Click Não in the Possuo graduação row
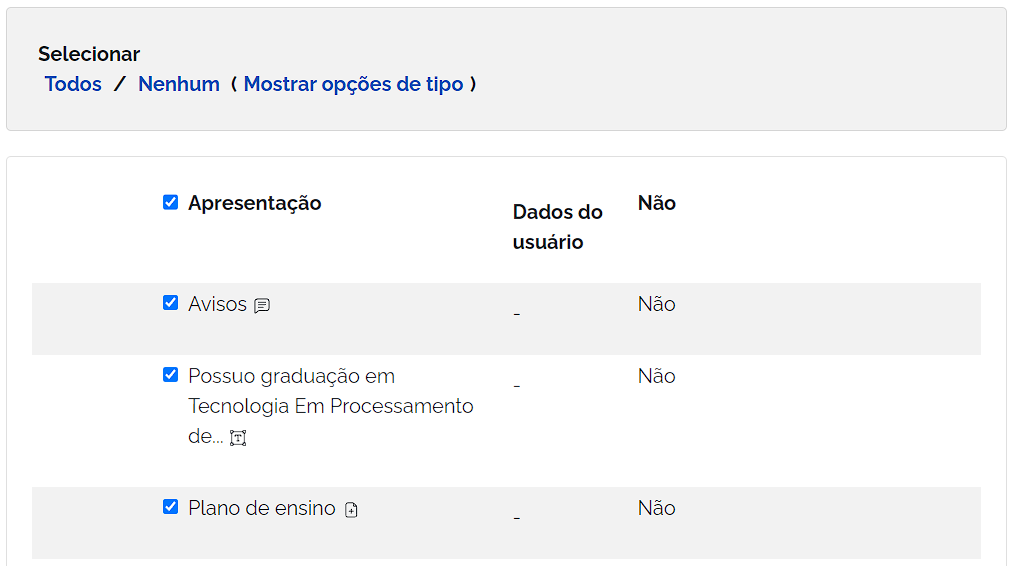This screenshot has height=566, width=1021. (x=657, y=376)
